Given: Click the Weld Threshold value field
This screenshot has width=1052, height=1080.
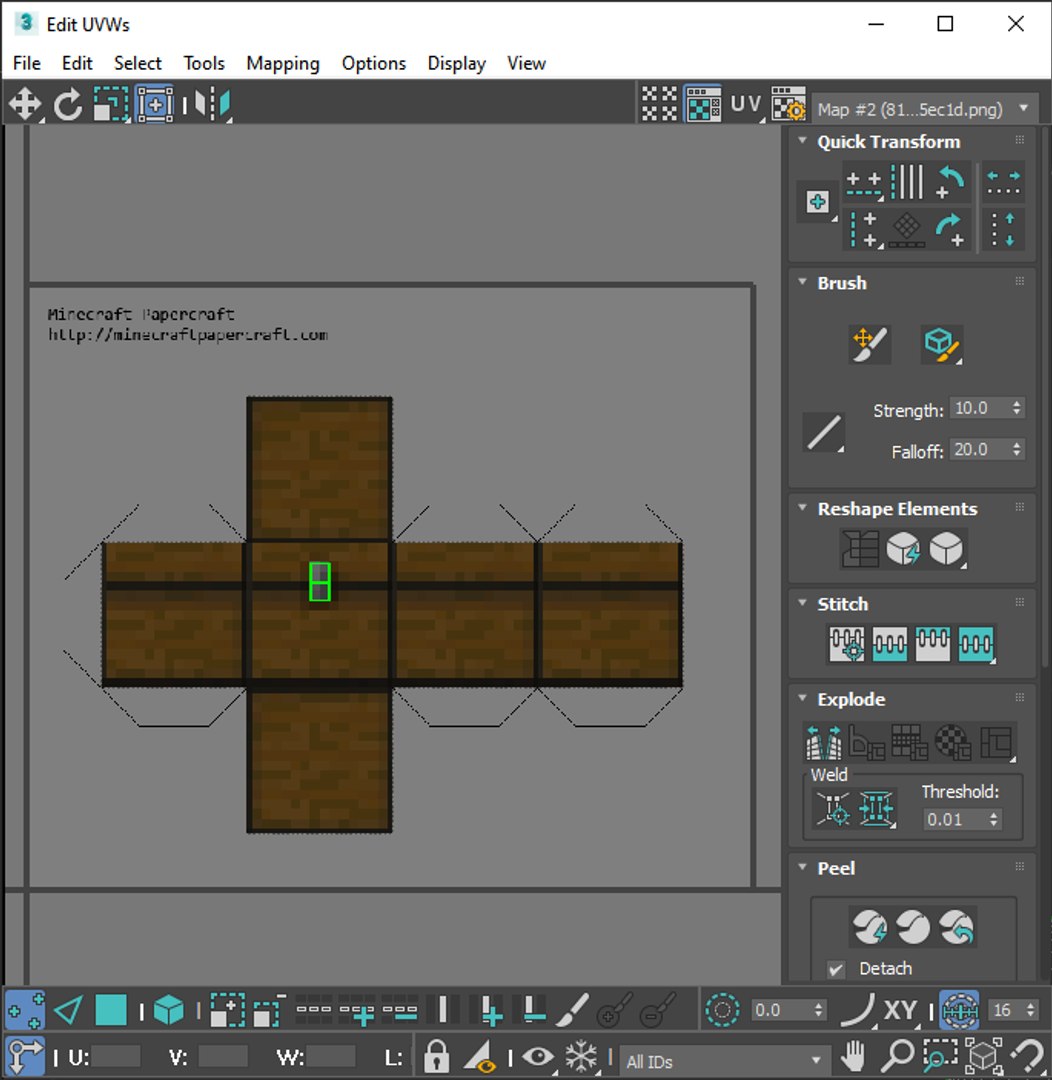Looking at the screenshot, I should 954,819.
